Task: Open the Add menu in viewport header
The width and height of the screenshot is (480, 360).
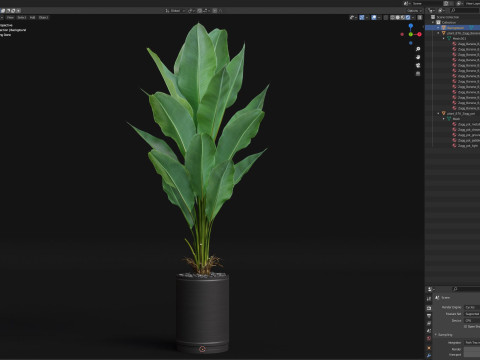Action: coord(32,17)
